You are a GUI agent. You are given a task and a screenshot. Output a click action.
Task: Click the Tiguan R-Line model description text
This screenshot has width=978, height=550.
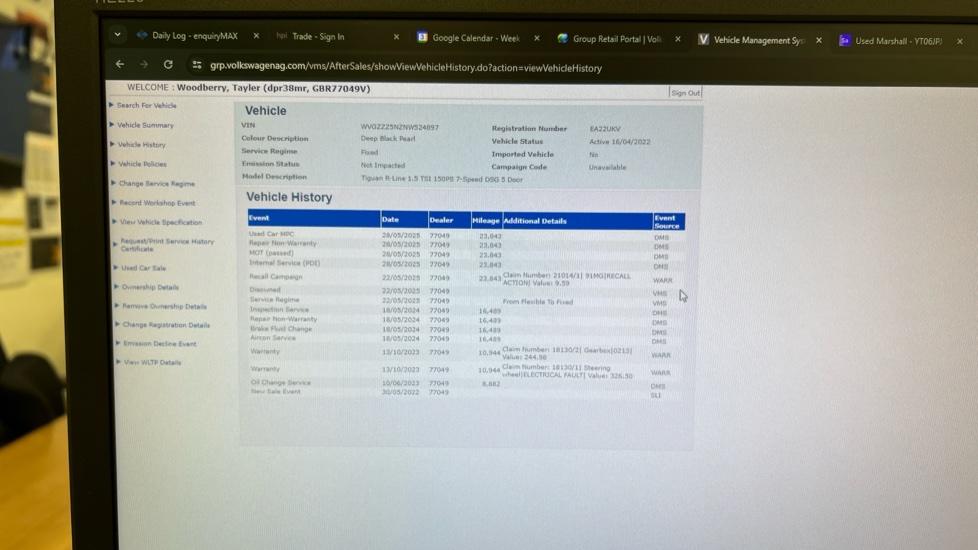pyautogui.click(x=442, y=180)
